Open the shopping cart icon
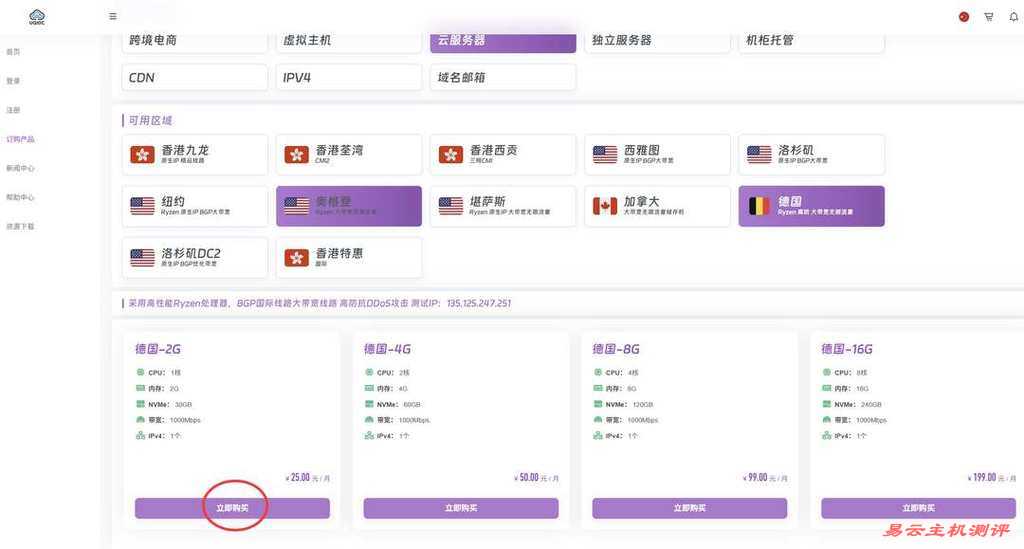Image resolution: width=1024 pixels, height=549 pixels. [x=989, y=17]
